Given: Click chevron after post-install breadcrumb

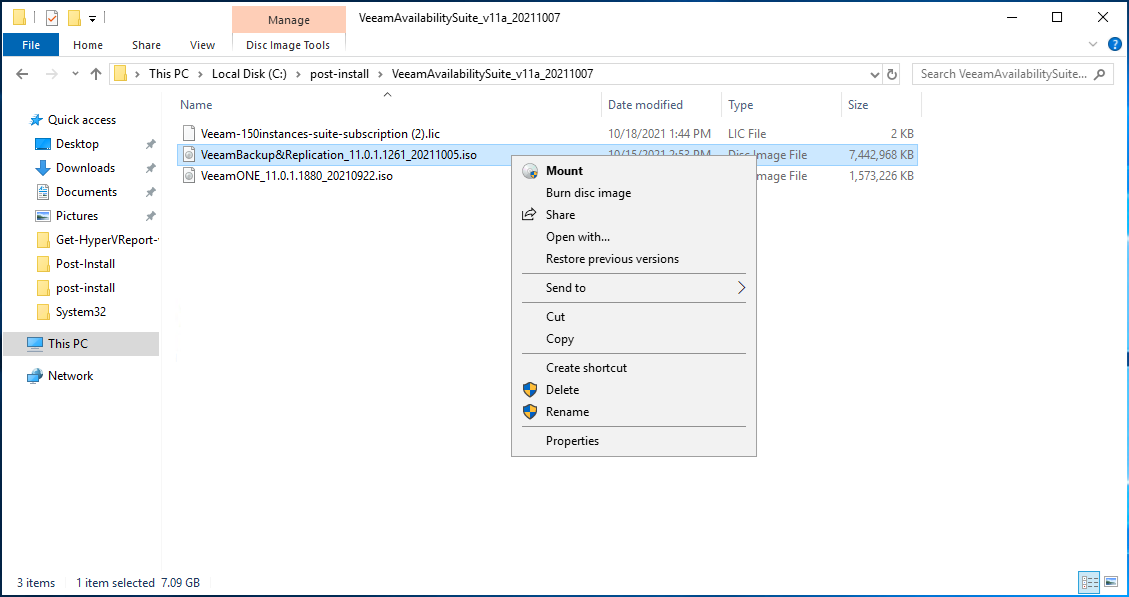Looking at the screenshot, I should tap(382, 73).
